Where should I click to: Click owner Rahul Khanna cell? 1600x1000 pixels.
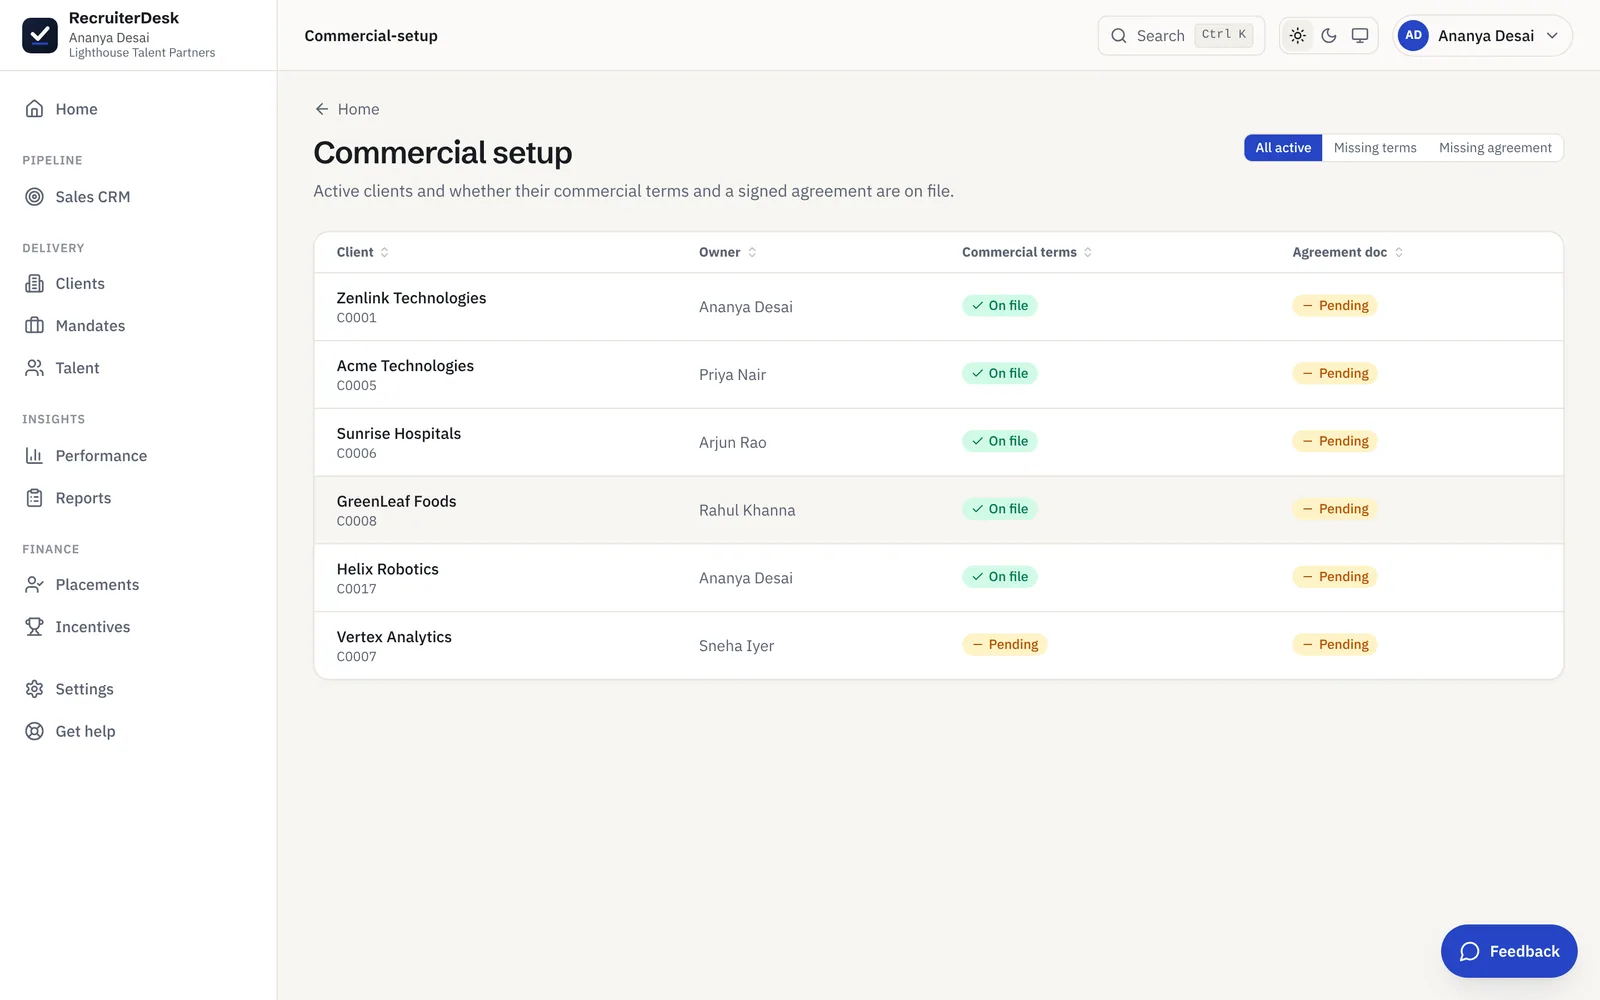pyautogui.click(x=747, y=511)
